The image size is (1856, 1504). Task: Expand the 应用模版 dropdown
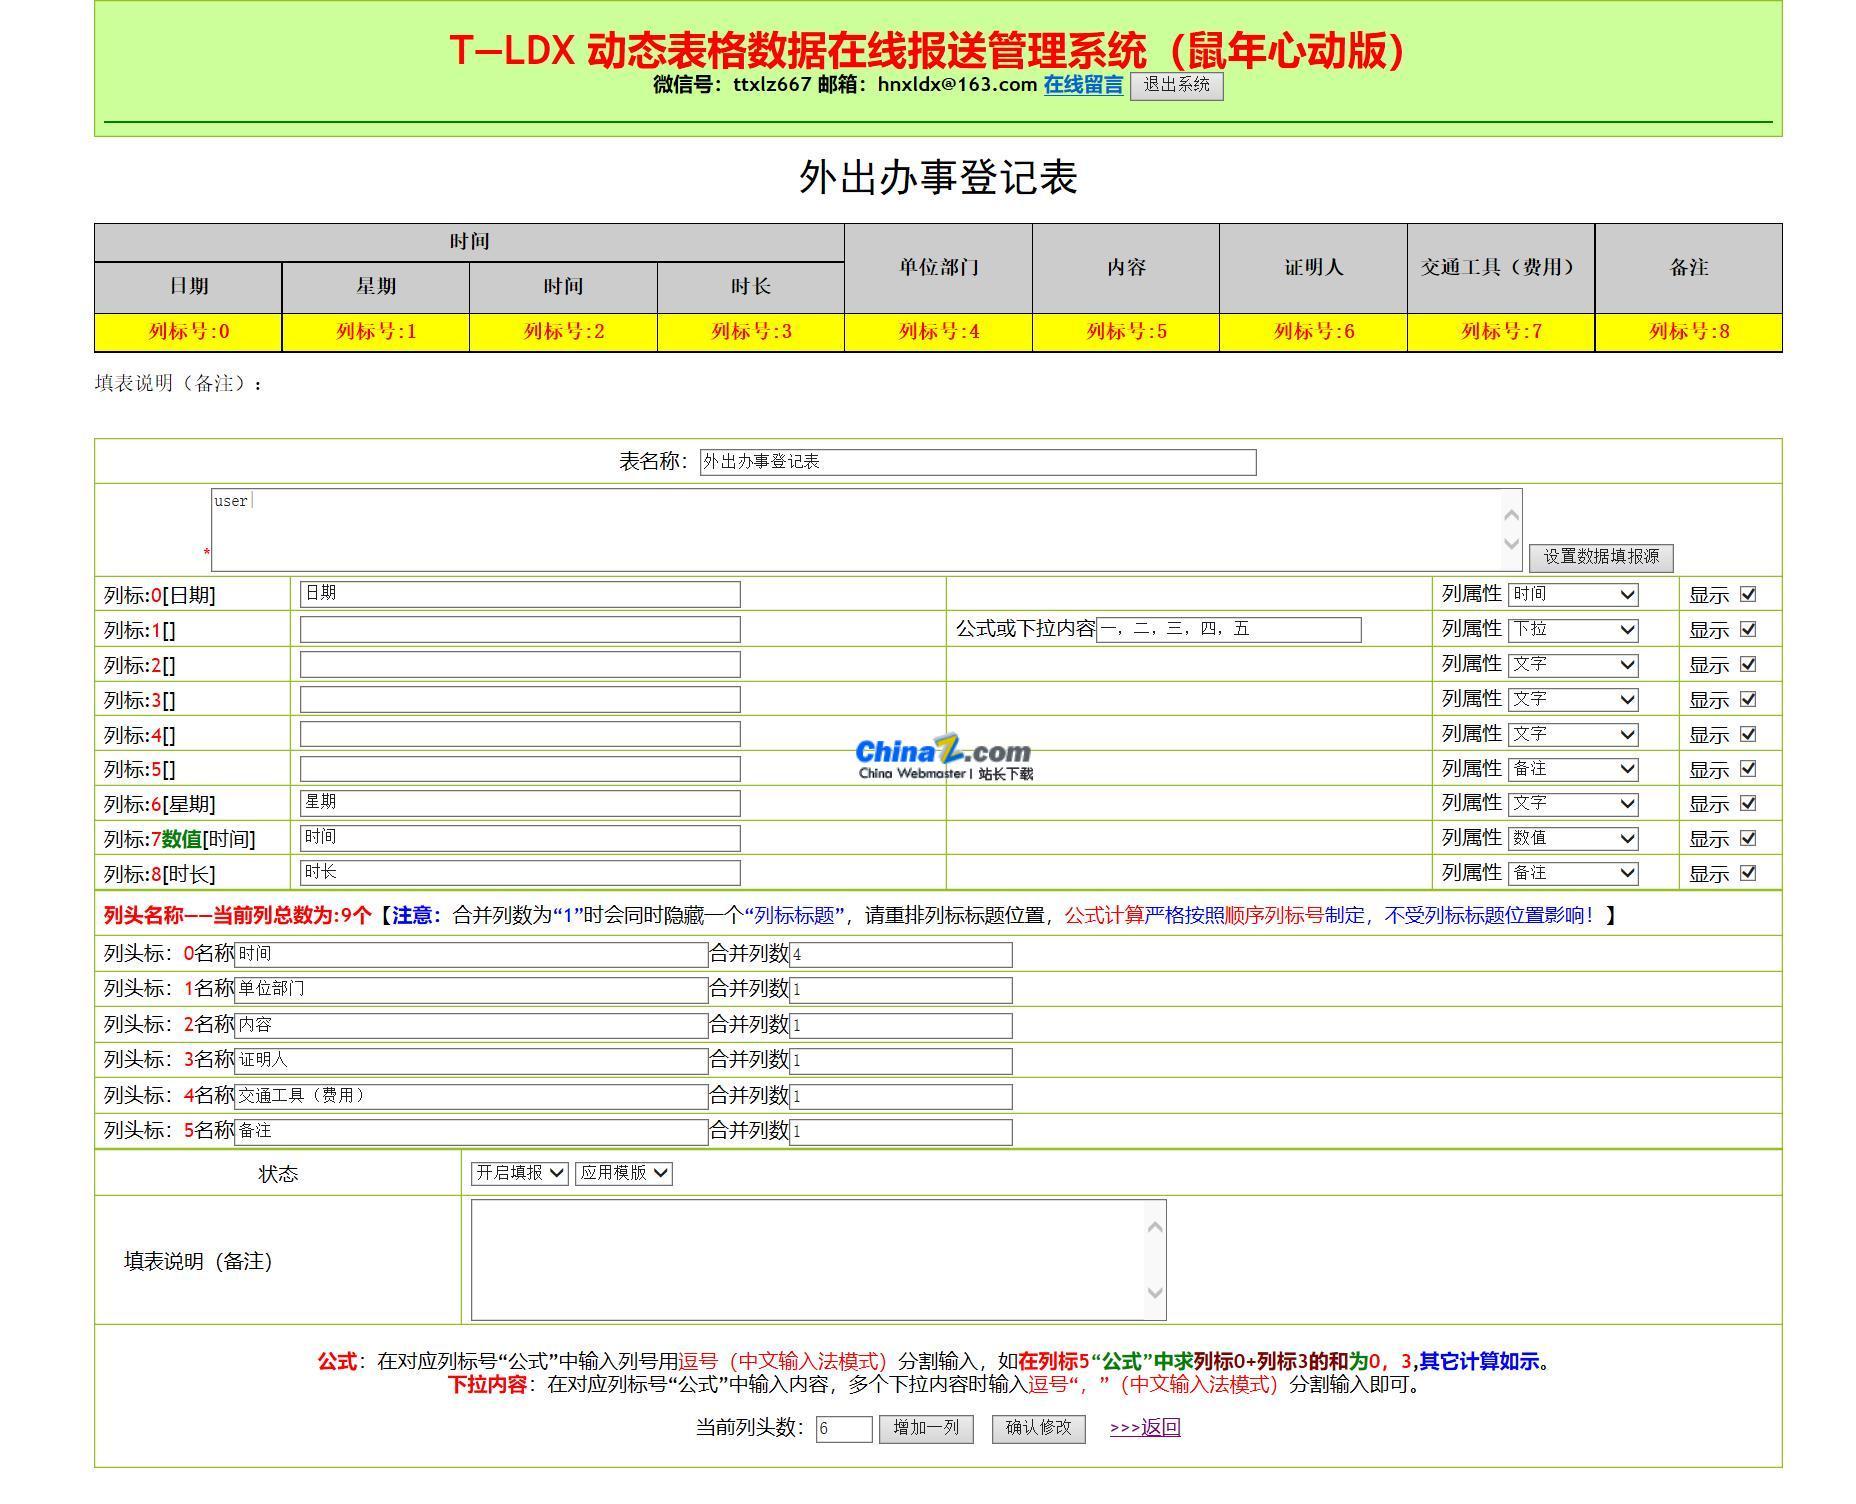[x=623, y=1173]
